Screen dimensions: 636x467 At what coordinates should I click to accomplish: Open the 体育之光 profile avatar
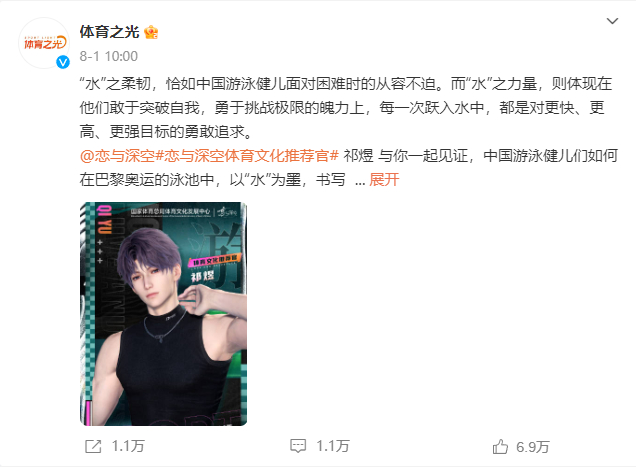point(44,43)
